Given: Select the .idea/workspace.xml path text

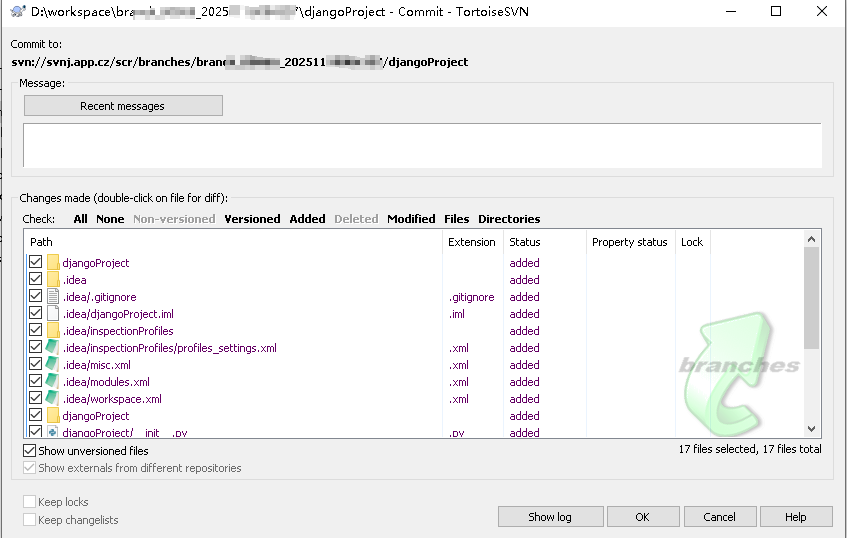Looking at the screenshot, I should [112, 399].
